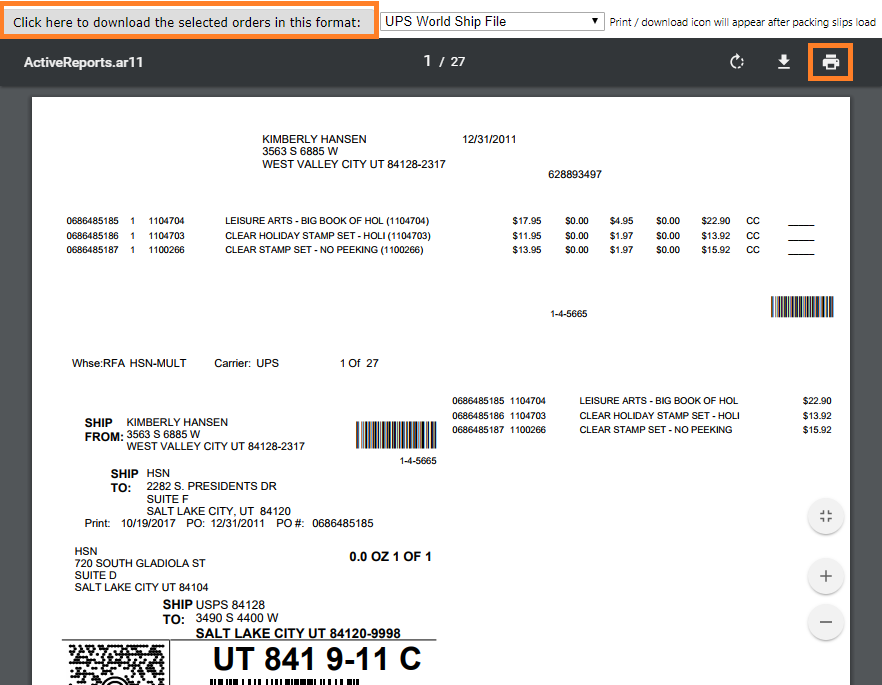Click SALT LAKE CITY UT 84120-9998 line

tap(298, 633)
